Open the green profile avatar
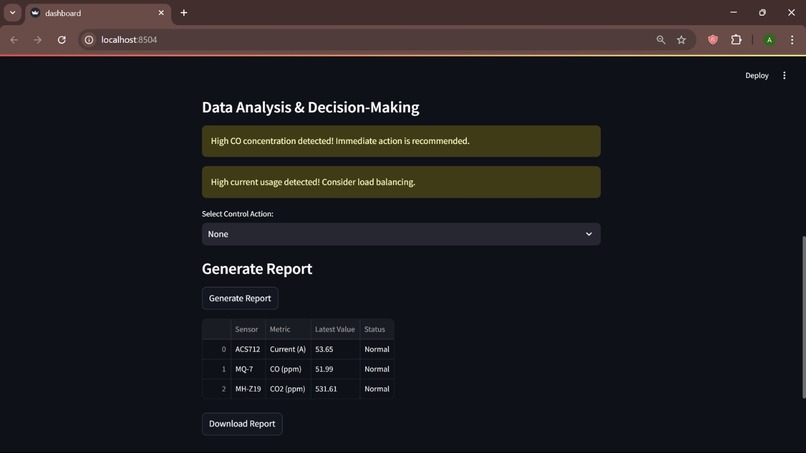Viewport: 806px width, 453px height. (x=769, y=40)
